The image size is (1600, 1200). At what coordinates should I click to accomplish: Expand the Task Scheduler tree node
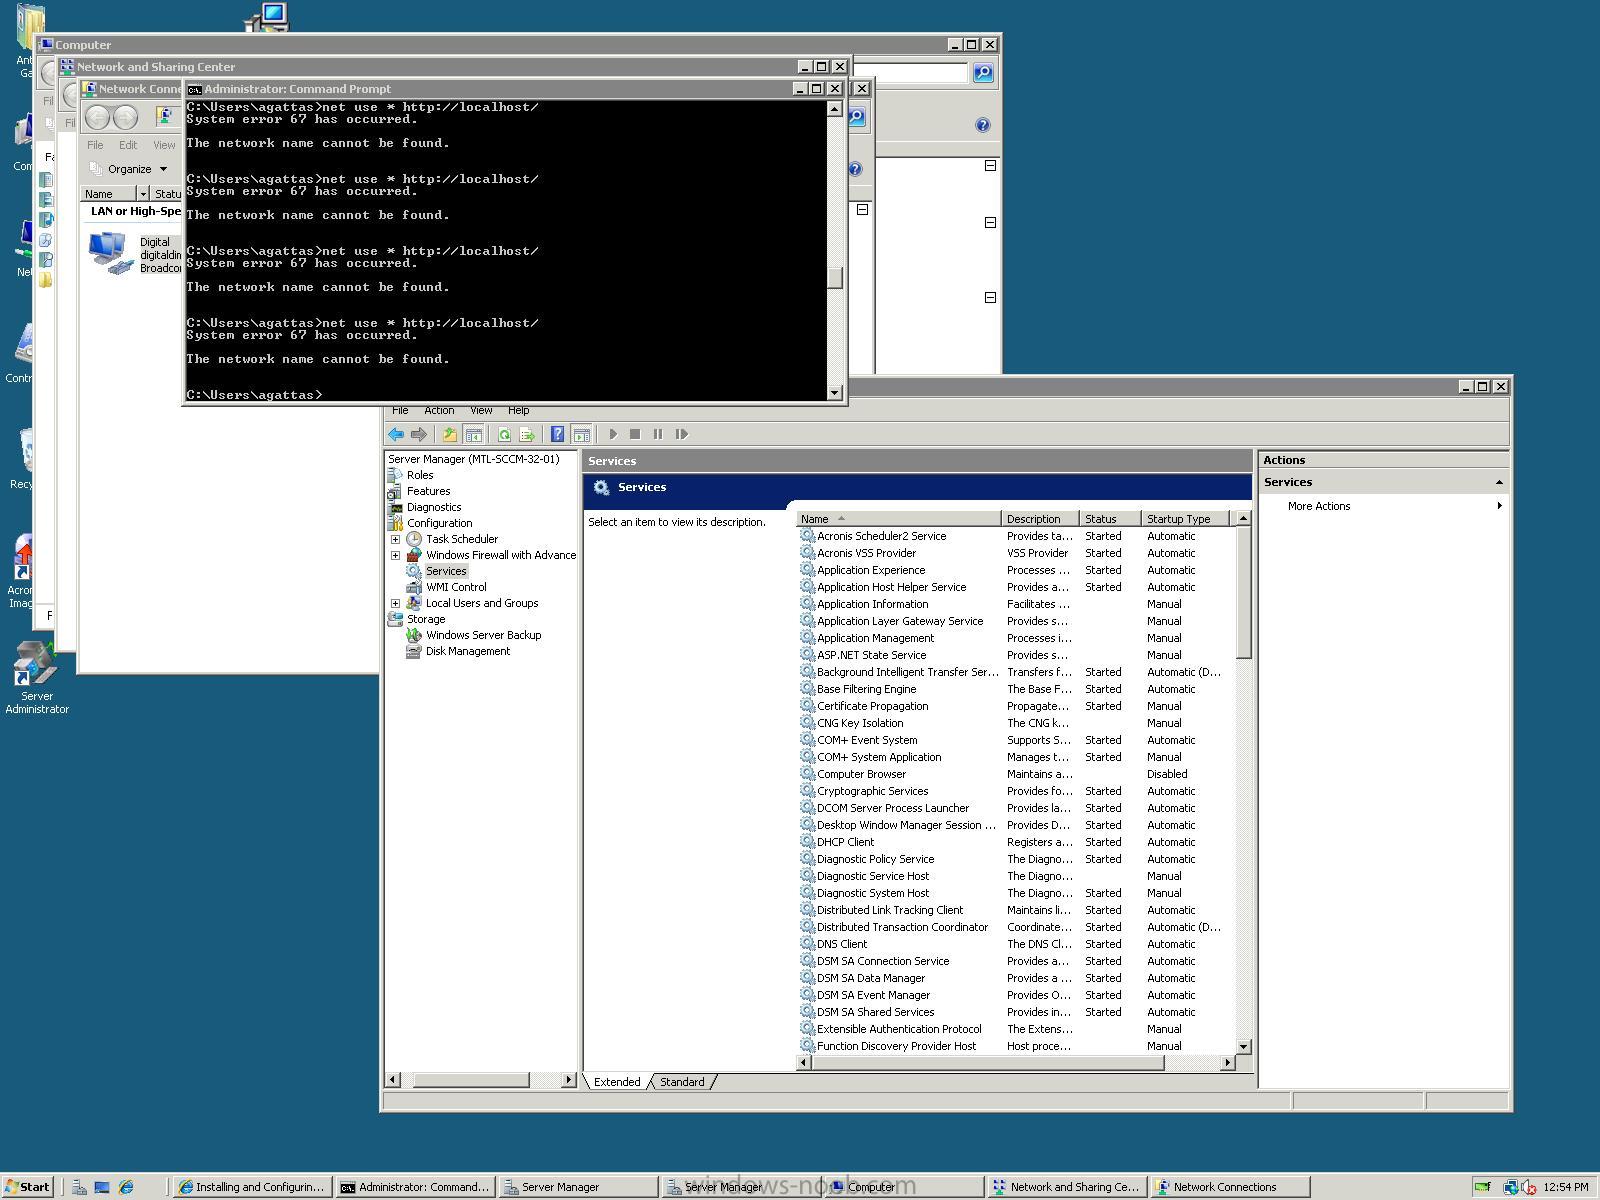(395, 539)
